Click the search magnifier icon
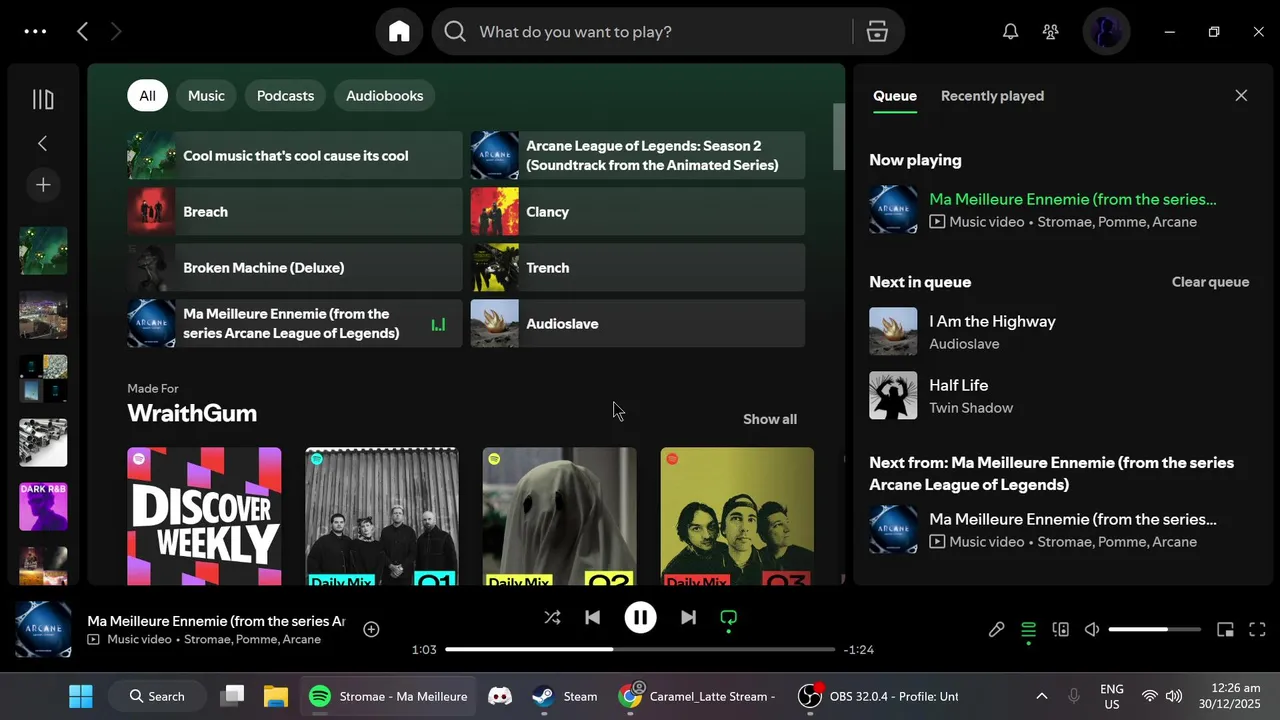Screen dimensions: 1280x720 pyautogui.click(x=455, y=32)
